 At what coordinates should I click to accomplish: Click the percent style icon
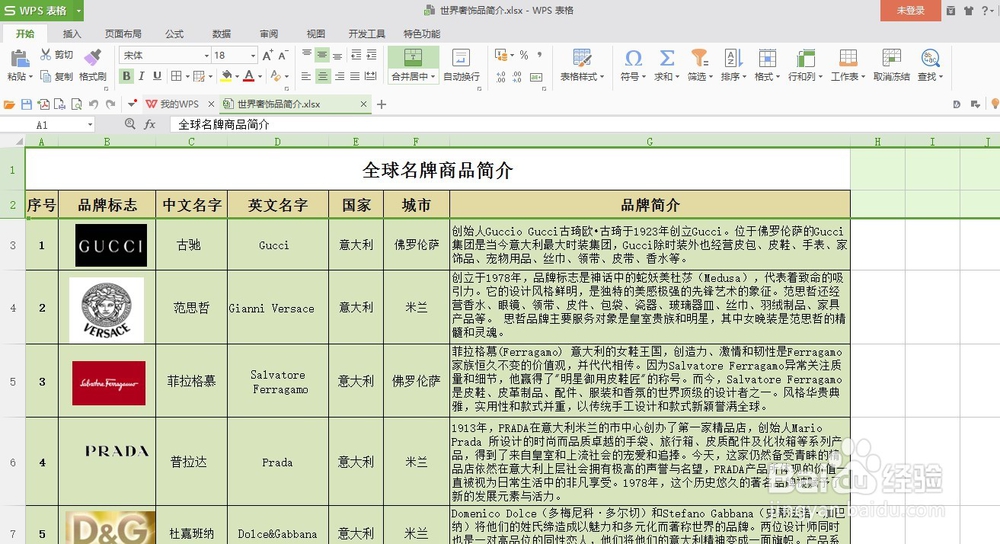(x=524, y=55)
